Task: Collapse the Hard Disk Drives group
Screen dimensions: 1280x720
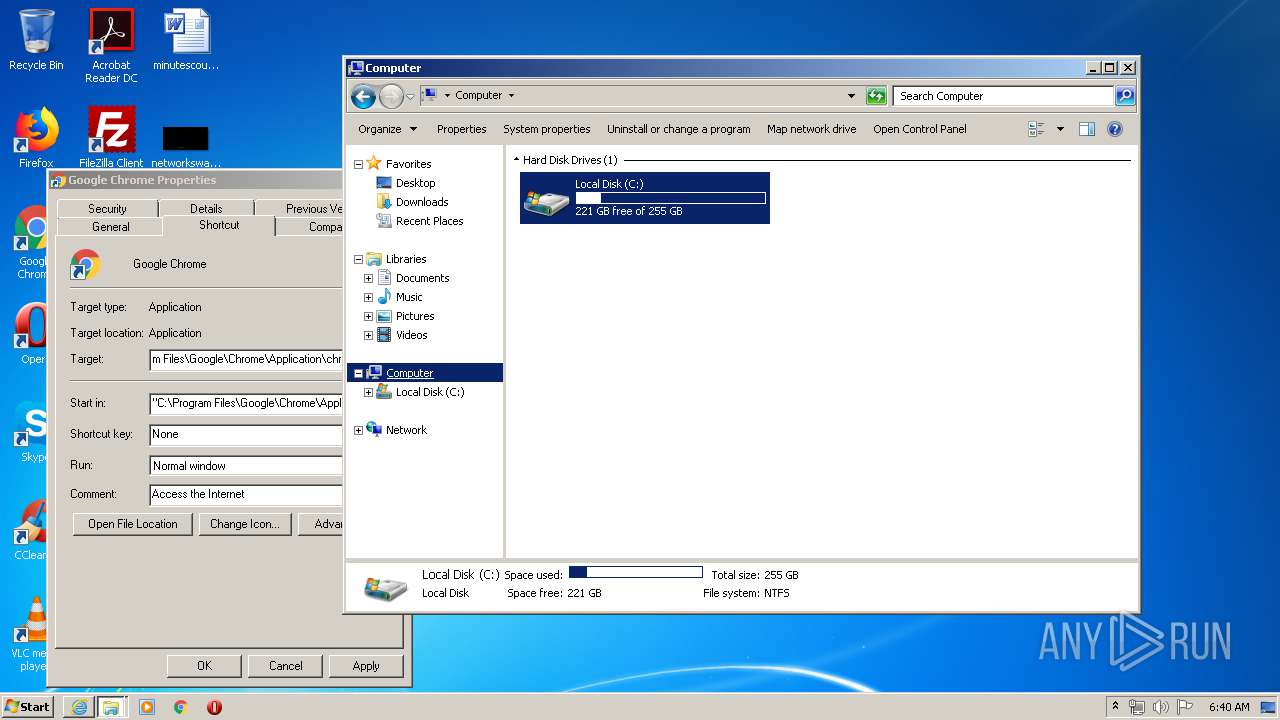Action: [517, 160]
